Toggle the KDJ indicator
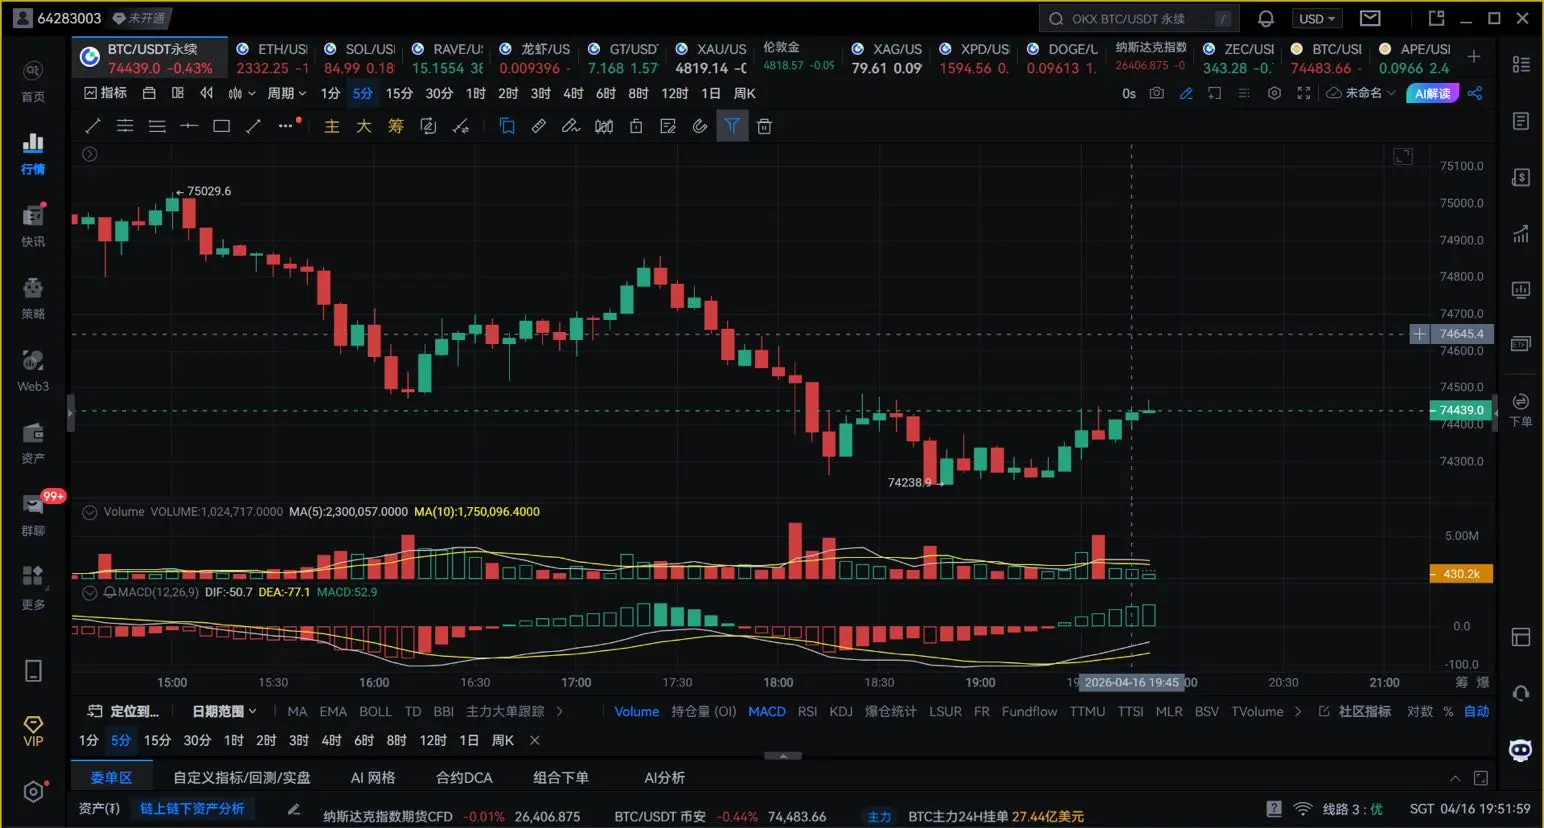 coord(841,711)
